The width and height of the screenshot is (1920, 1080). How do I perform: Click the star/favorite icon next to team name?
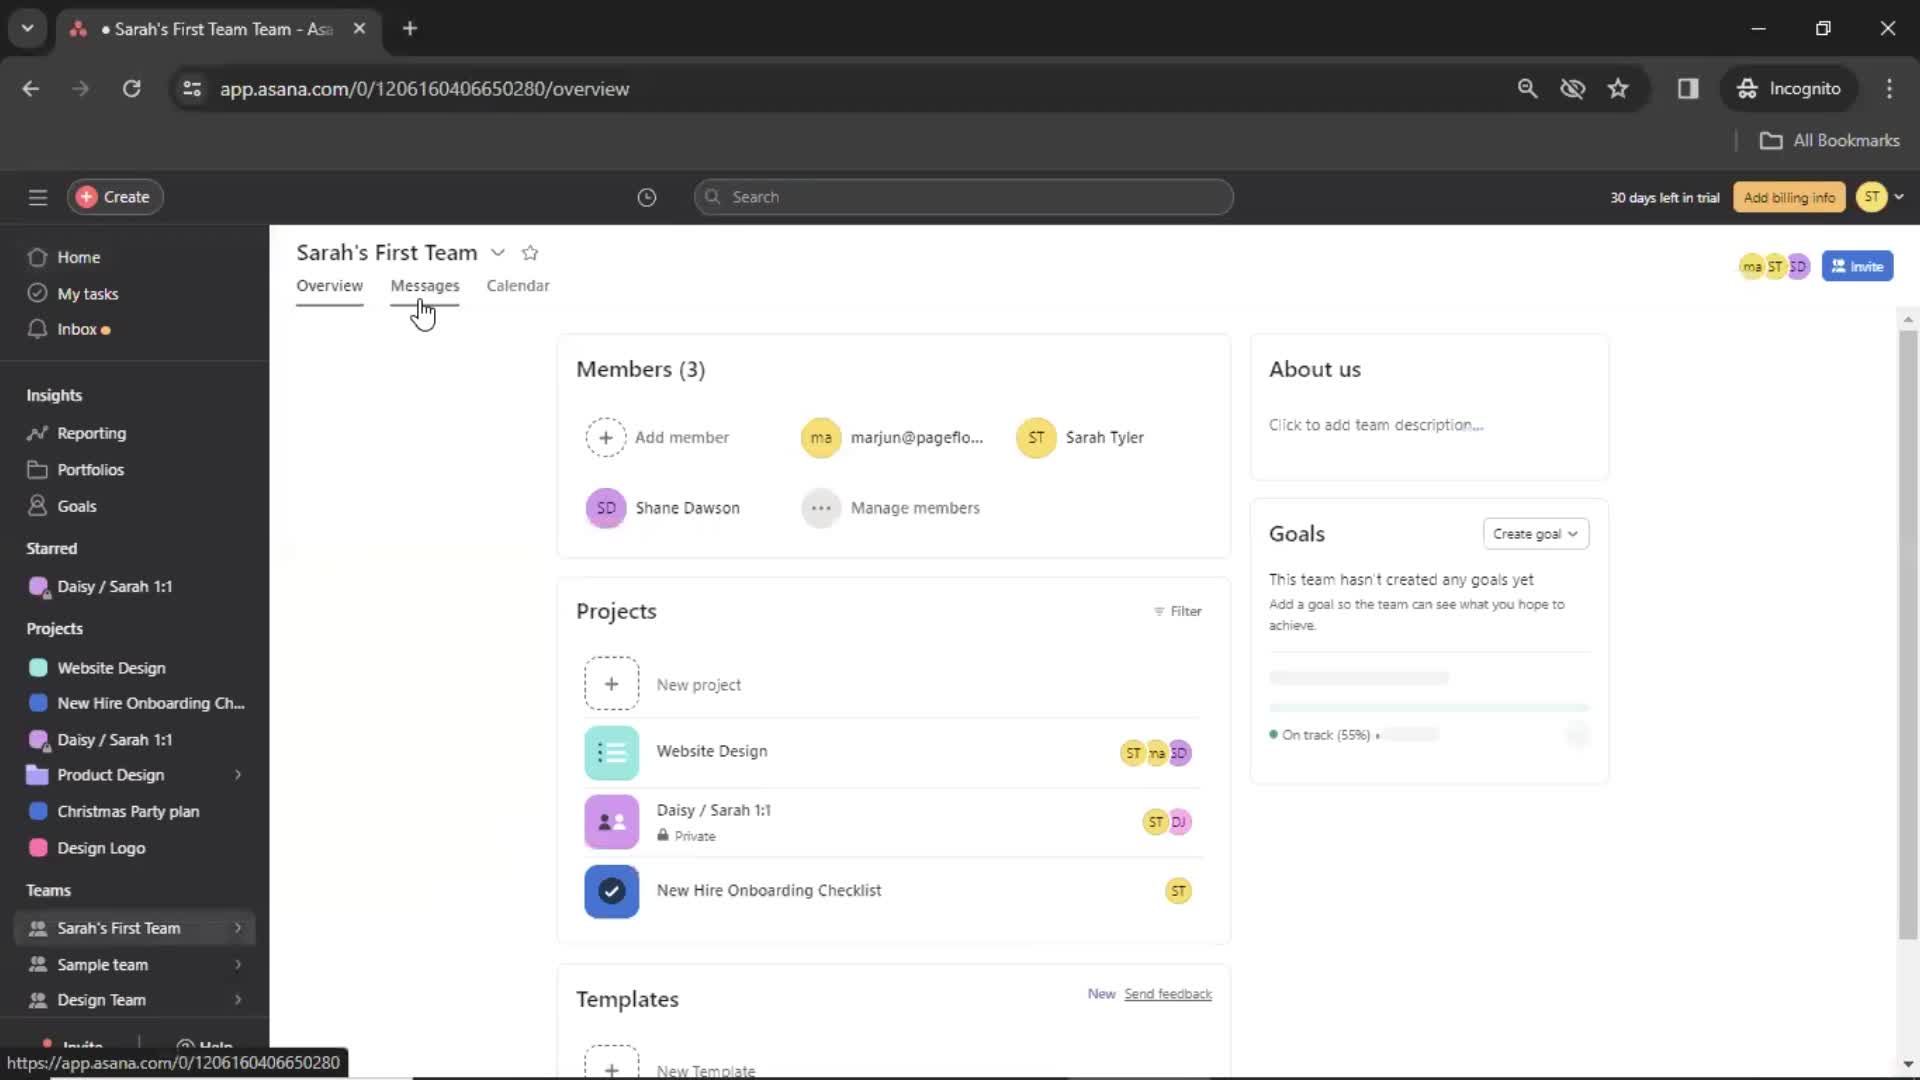click(530, 252)
